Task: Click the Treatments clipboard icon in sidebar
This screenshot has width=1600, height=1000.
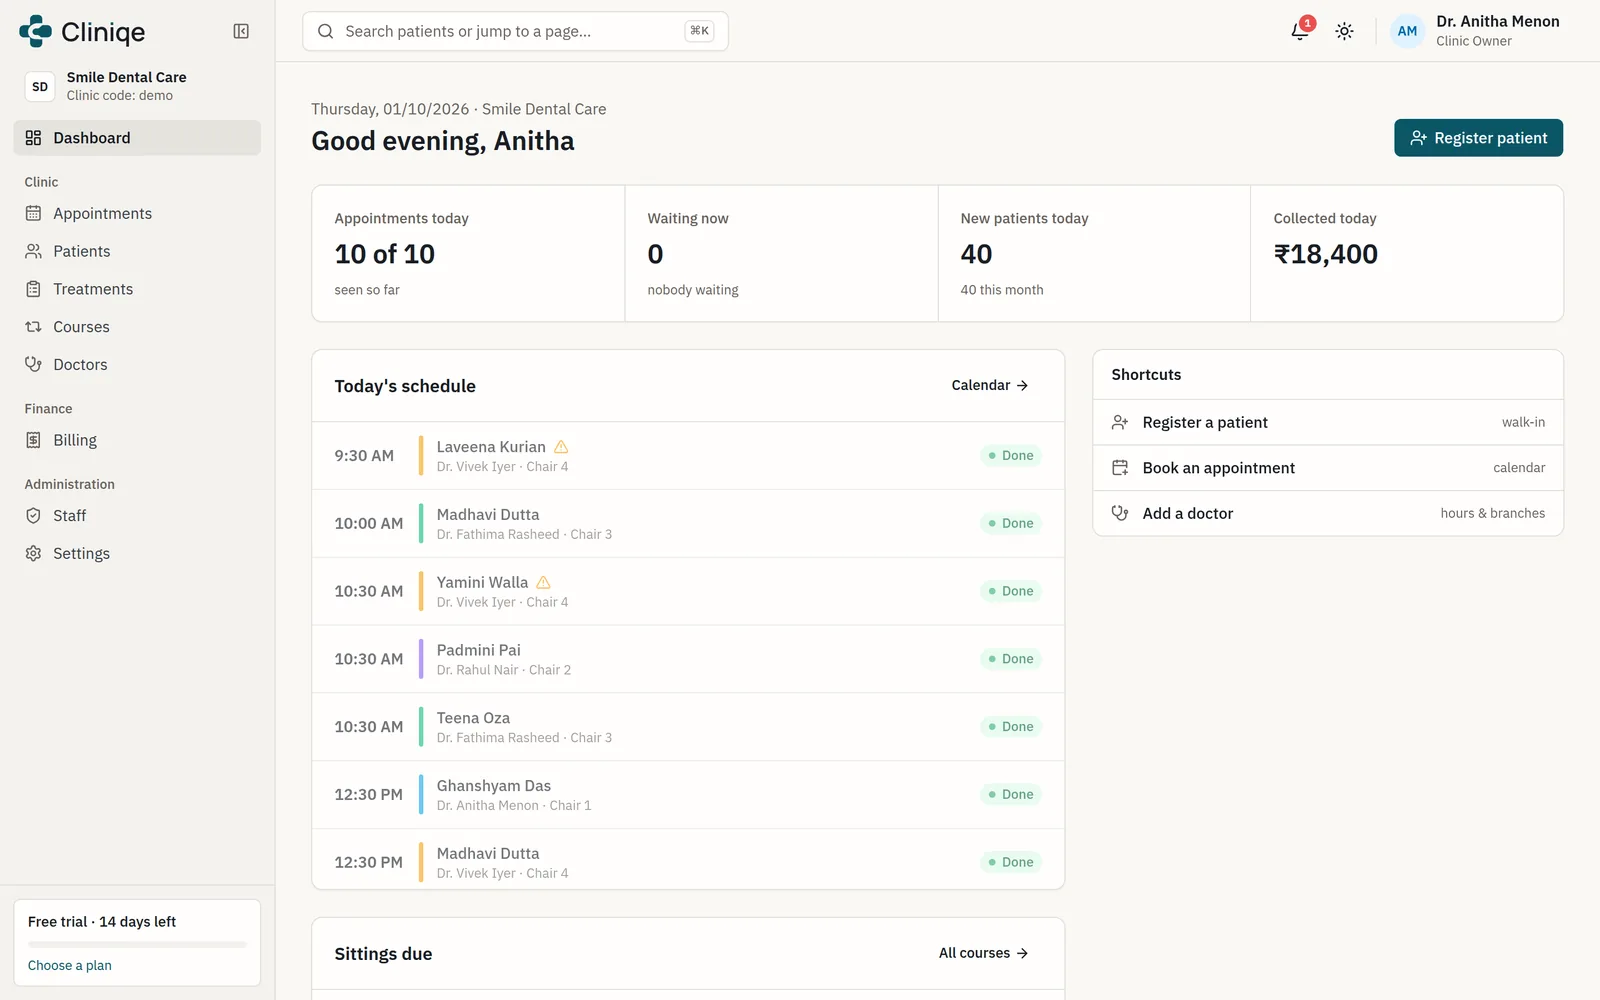Action: tap(33, 289)
